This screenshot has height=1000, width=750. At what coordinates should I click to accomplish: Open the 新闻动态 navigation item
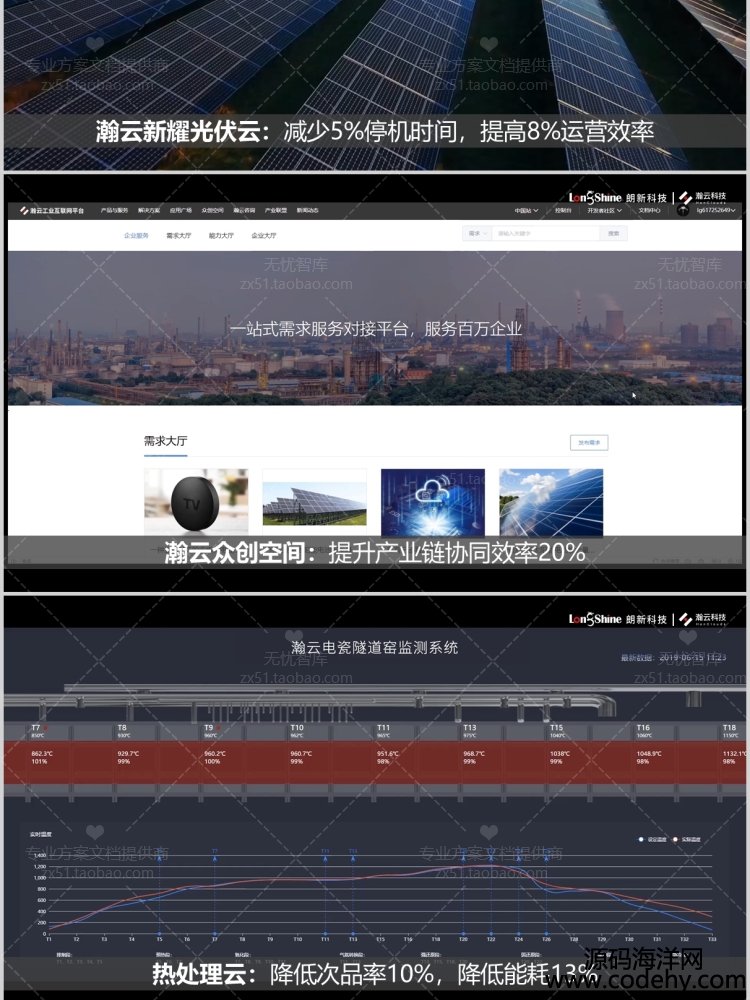[307, 210]
